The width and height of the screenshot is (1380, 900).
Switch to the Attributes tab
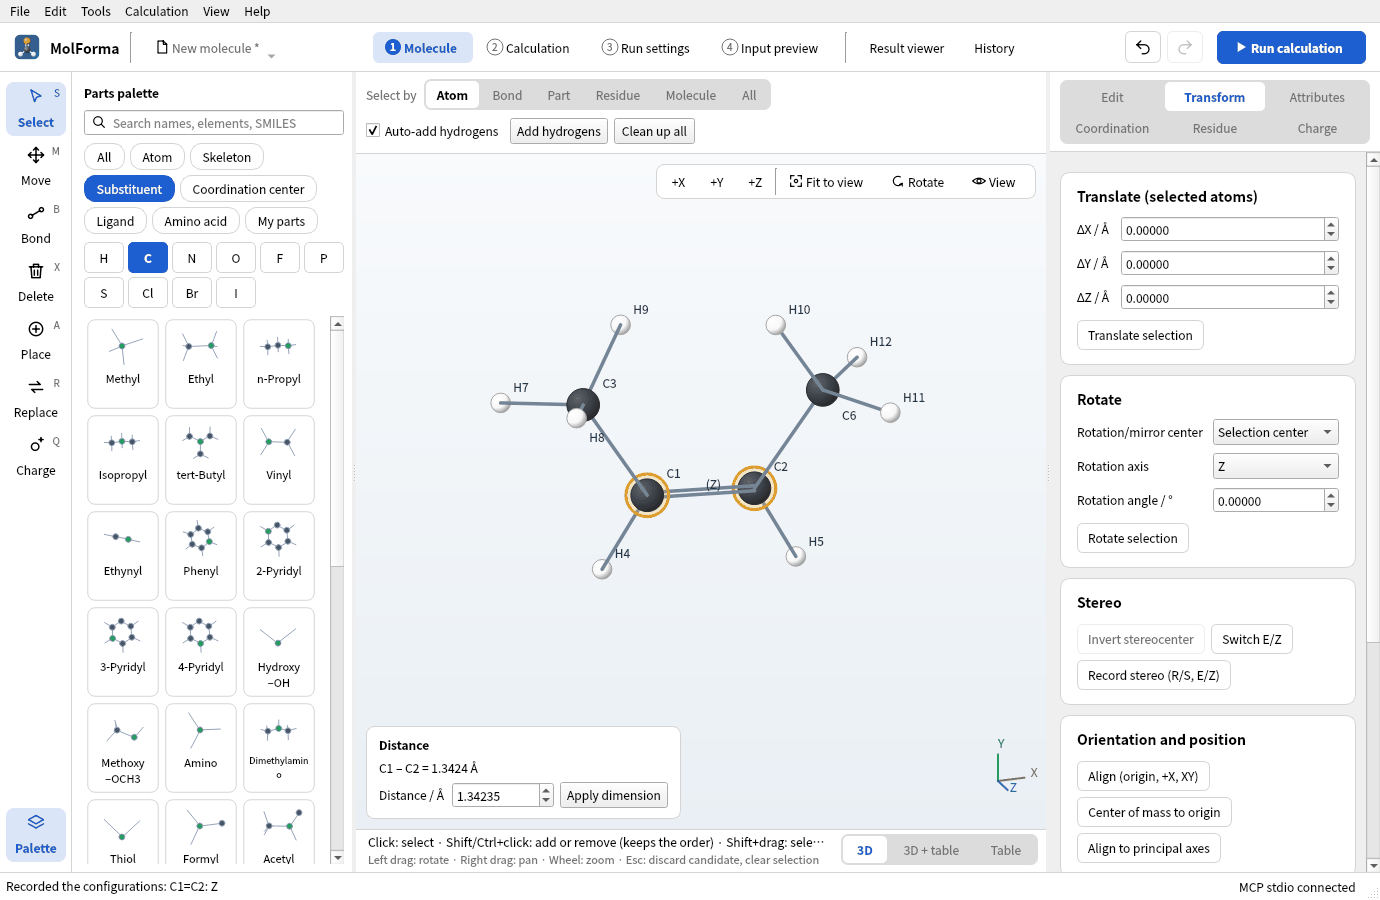coord(1317,97)
